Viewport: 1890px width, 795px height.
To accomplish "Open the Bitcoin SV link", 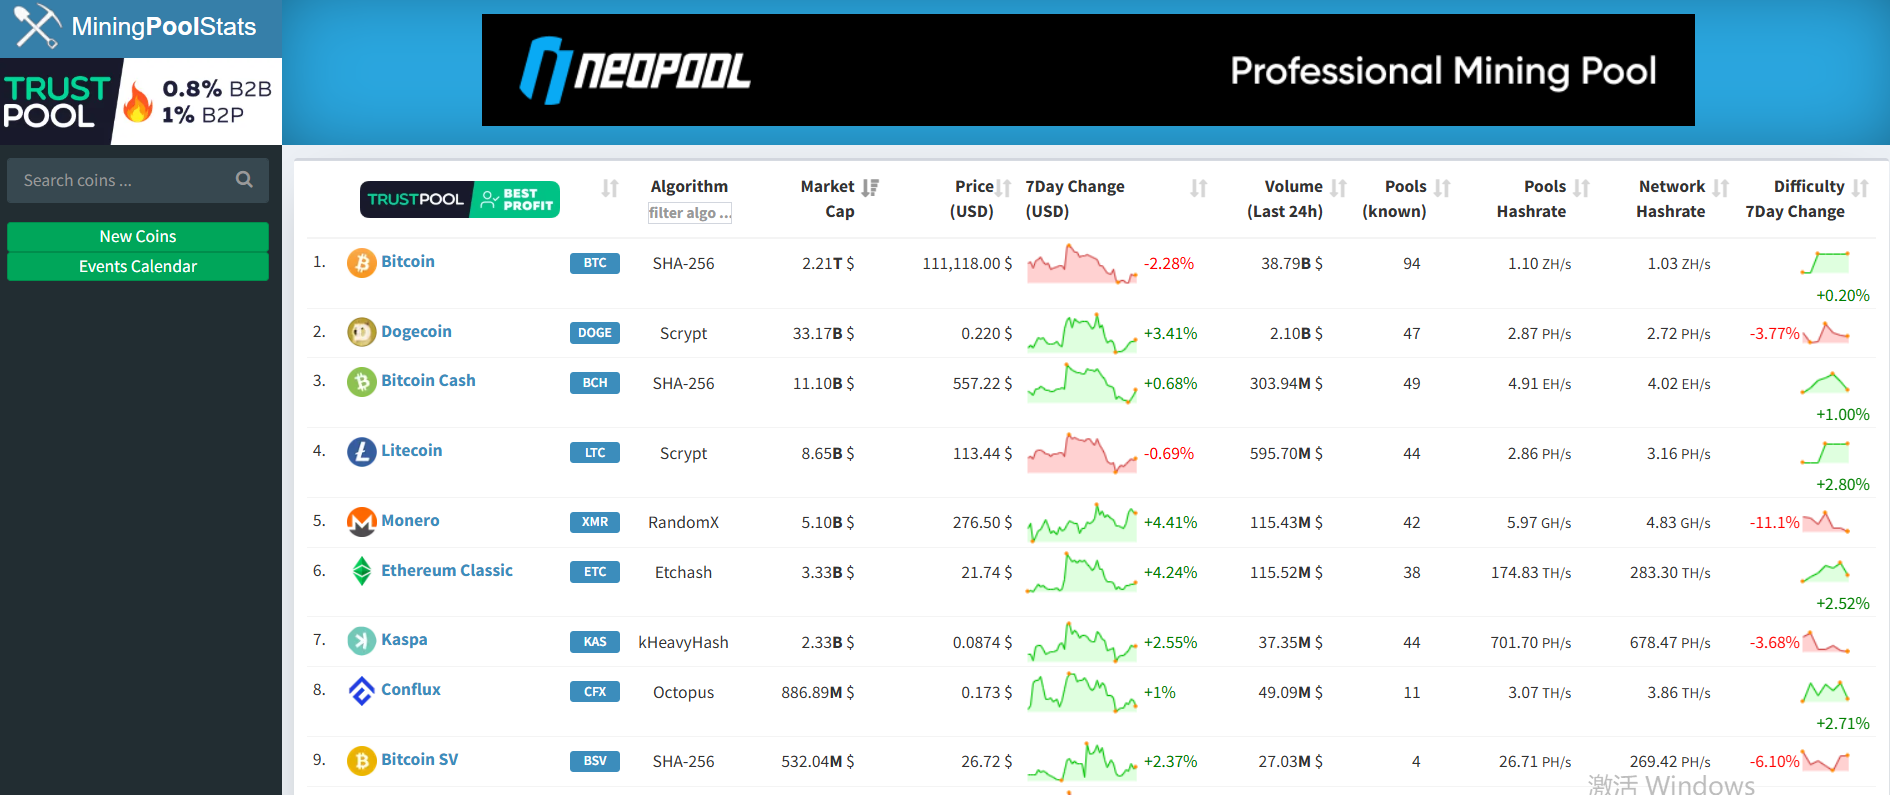I will pyautogui.click(x=420, y=759).
